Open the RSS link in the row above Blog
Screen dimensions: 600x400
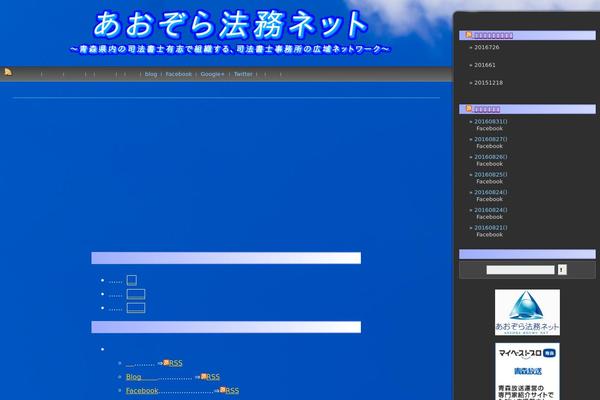pyautogui.click(x=176, y=363)
